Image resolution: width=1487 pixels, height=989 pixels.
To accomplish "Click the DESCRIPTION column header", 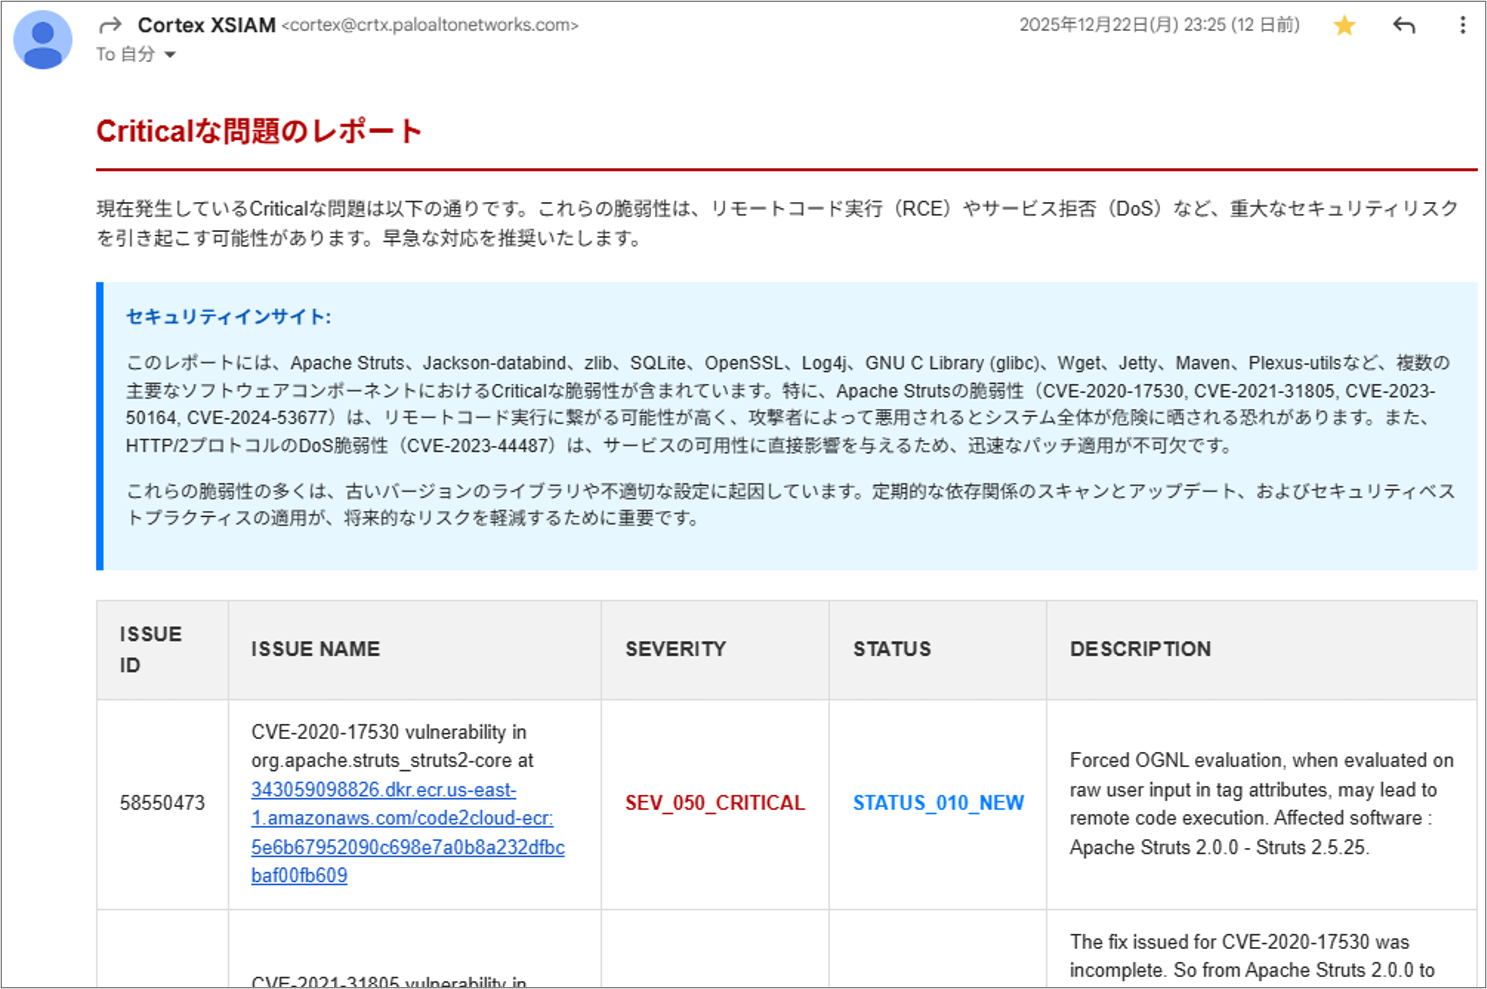I will [x=1140, y=649].
